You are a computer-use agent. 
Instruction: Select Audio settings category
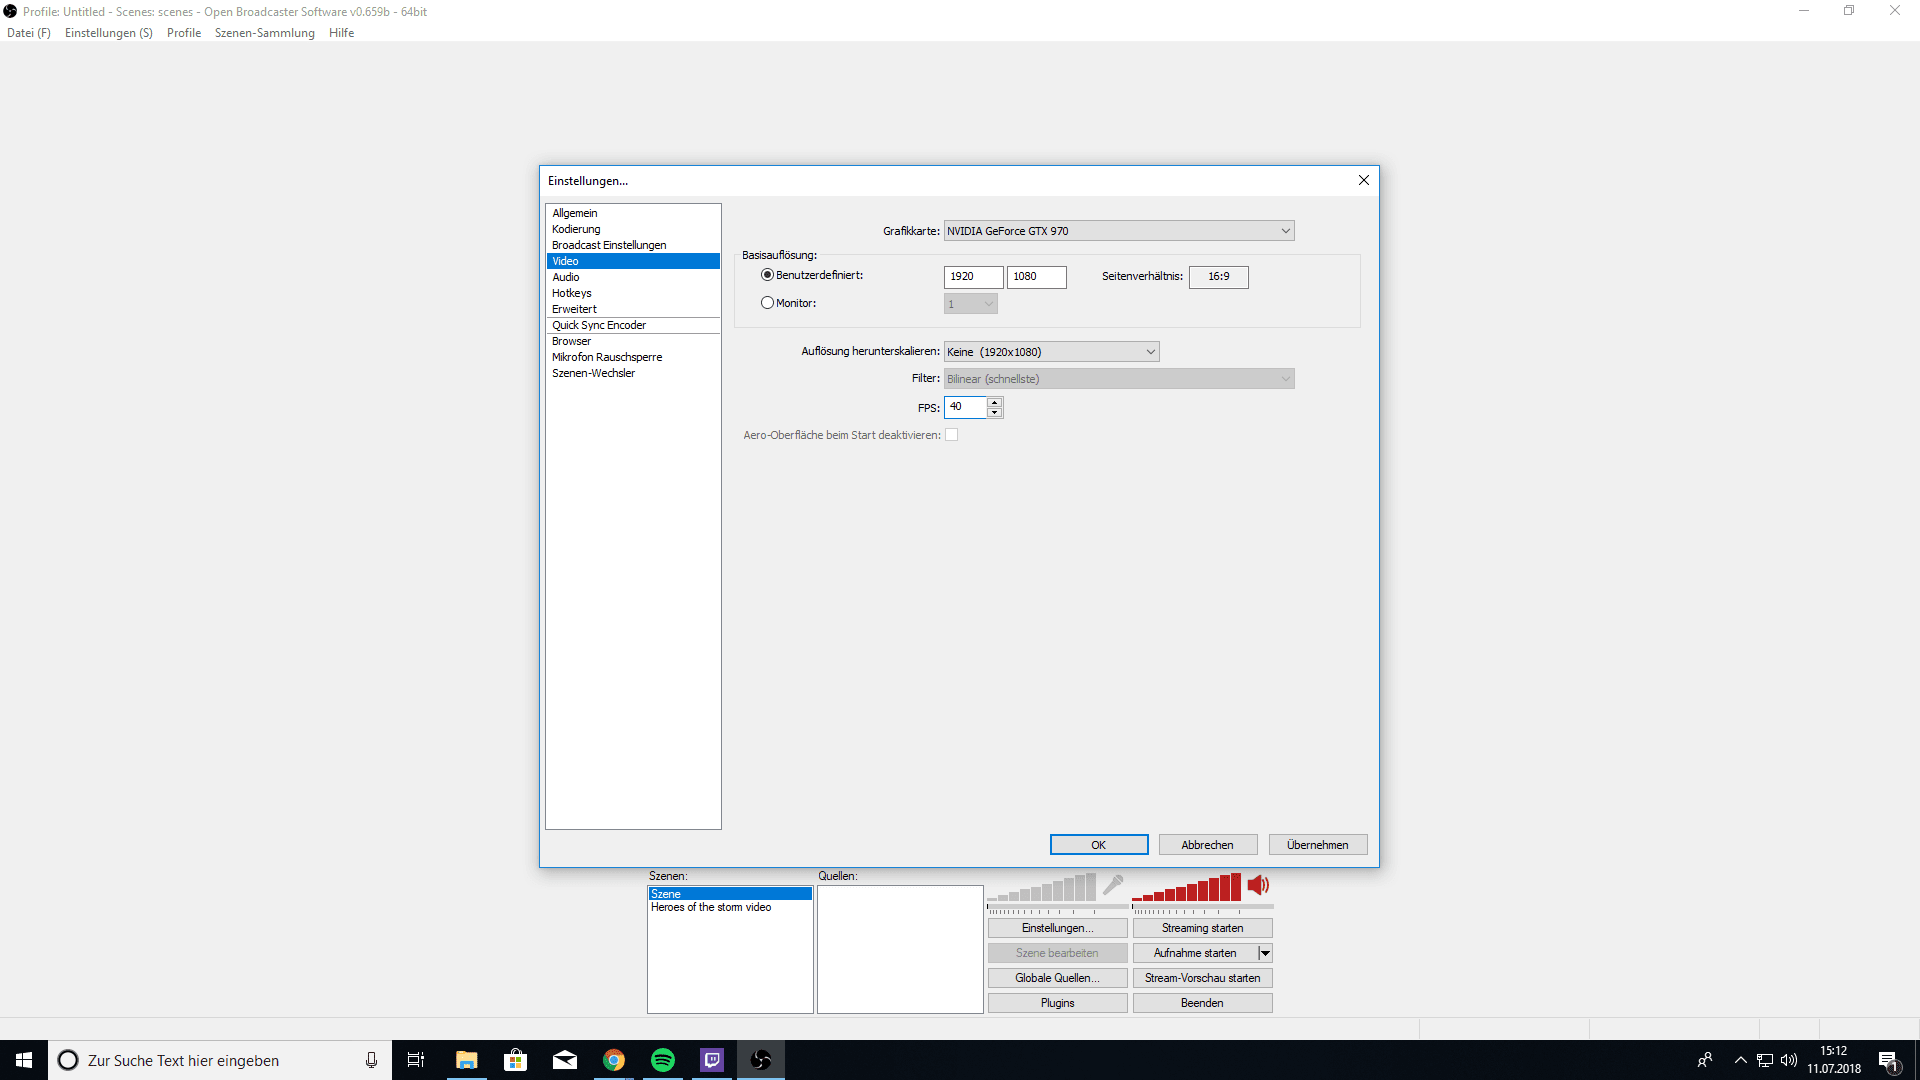tap(633, 277)
